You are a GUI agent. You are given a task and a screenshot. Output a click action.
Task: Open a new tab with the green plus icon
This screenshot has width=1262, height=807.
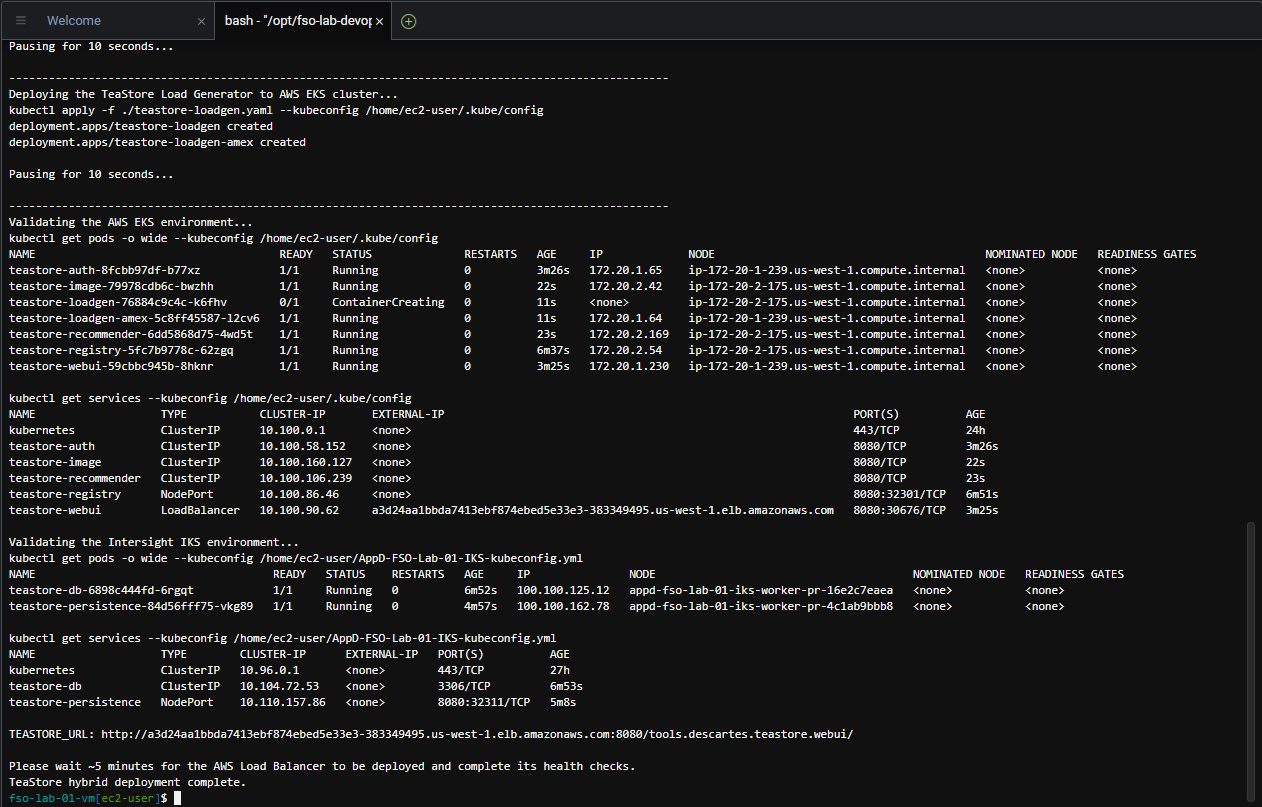[x=408, y=21]
